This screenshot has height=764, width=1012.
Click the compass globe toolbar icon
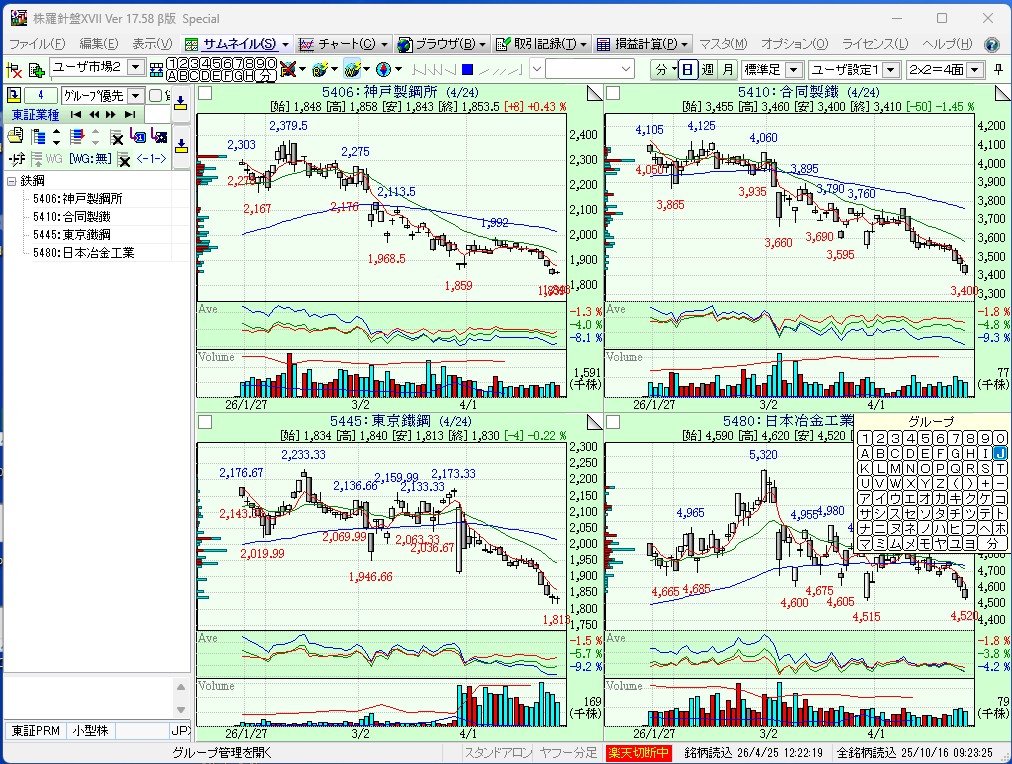382,69
